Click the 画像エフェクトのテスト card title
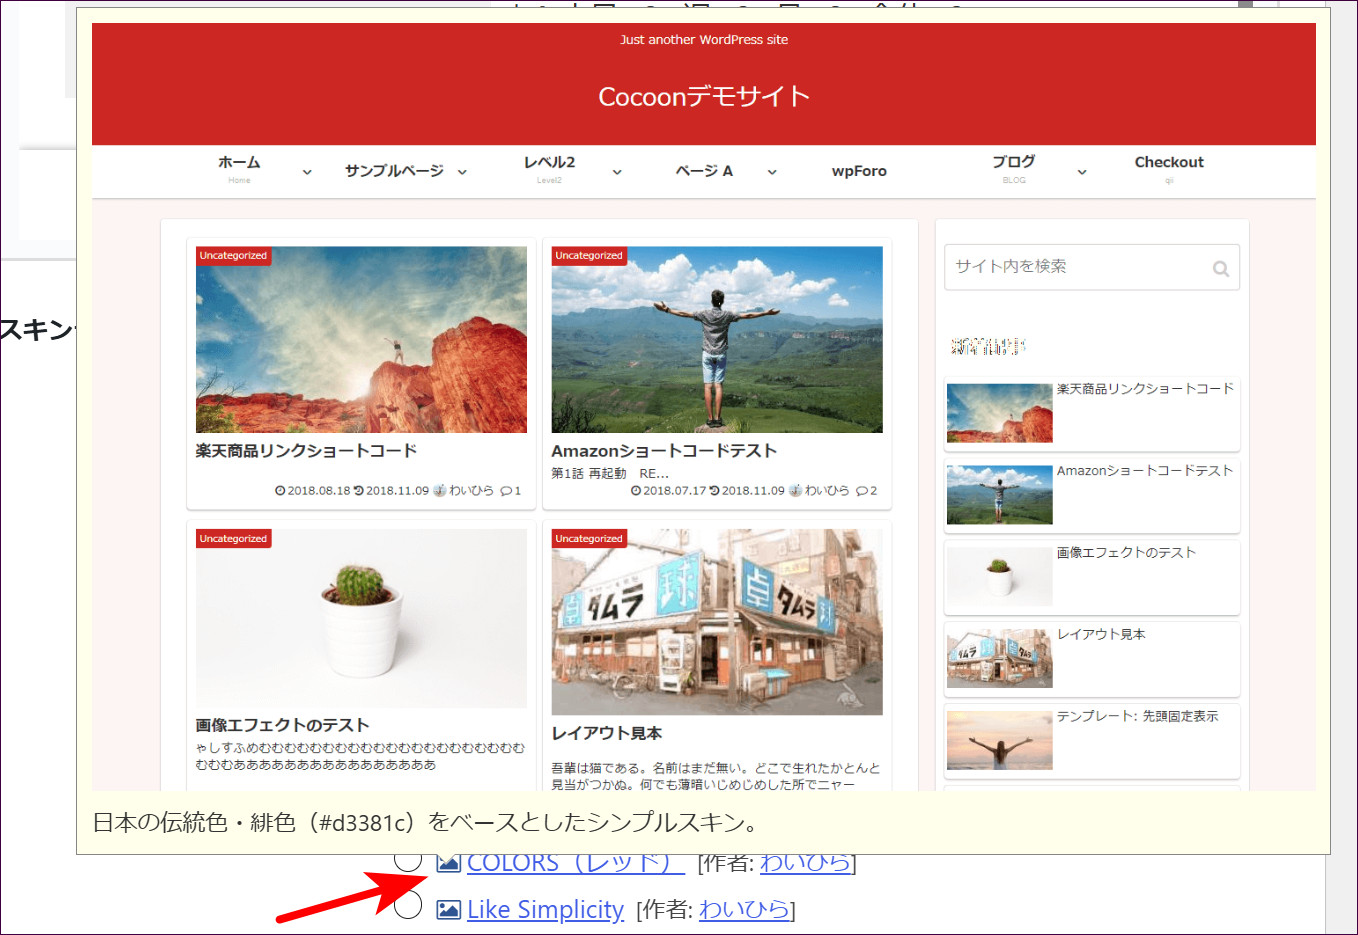 click(282, 725)
